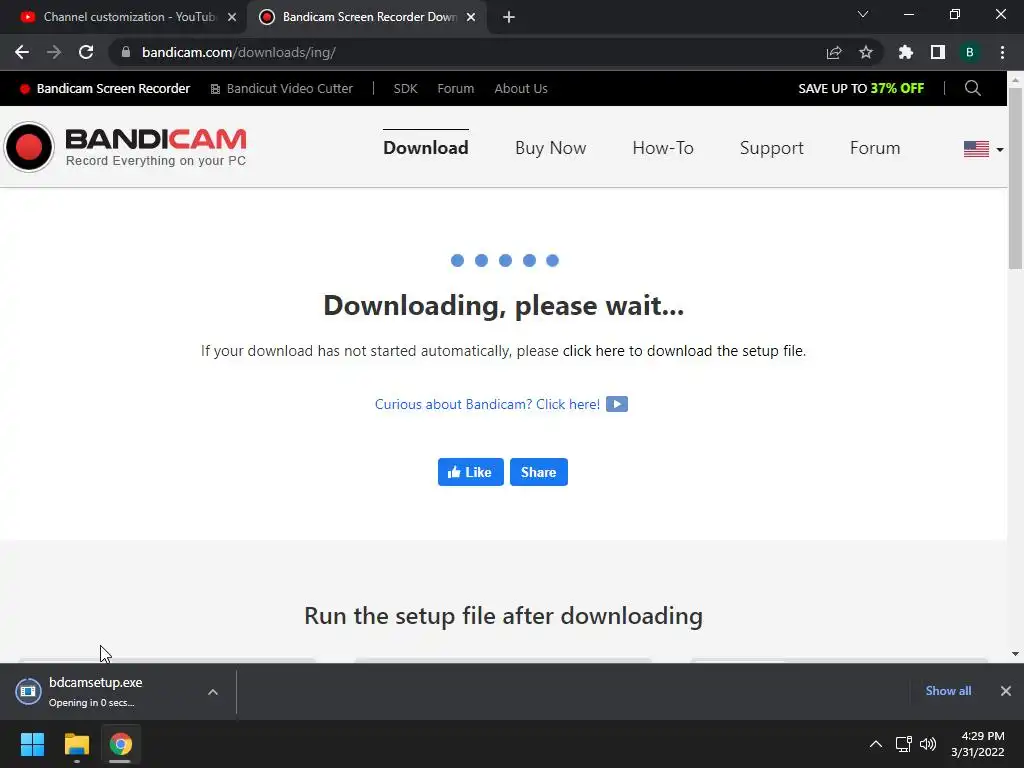Open a new browser tab
Viewport: 1024px width, 768px height.
pyautogui.click(x=509, y=17)
